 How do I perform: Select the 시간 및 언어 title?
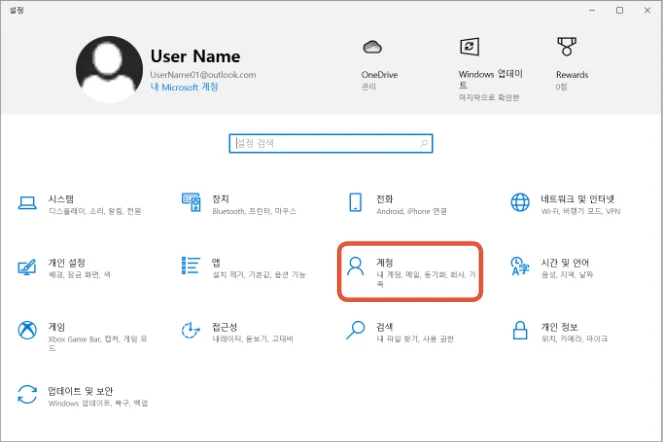point(565,263)
